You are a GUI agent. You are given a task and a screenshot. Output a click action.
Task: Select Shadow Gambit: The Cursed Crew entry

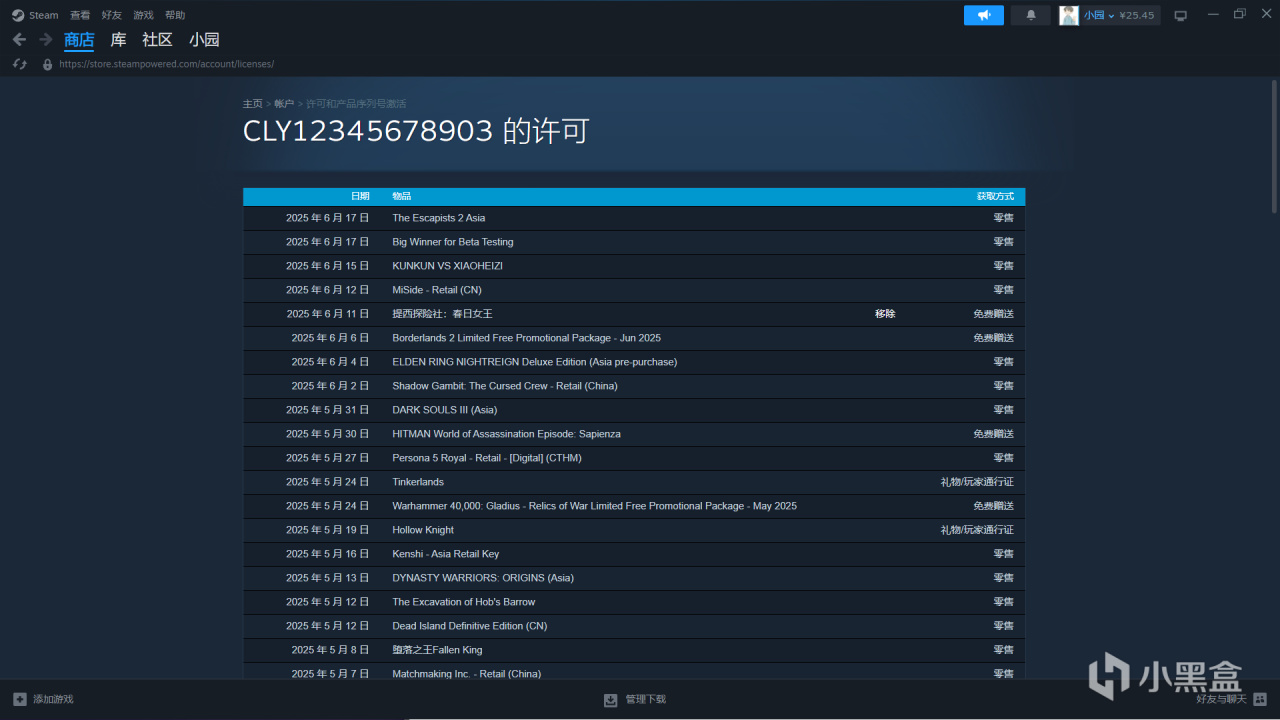pos(505,386)
